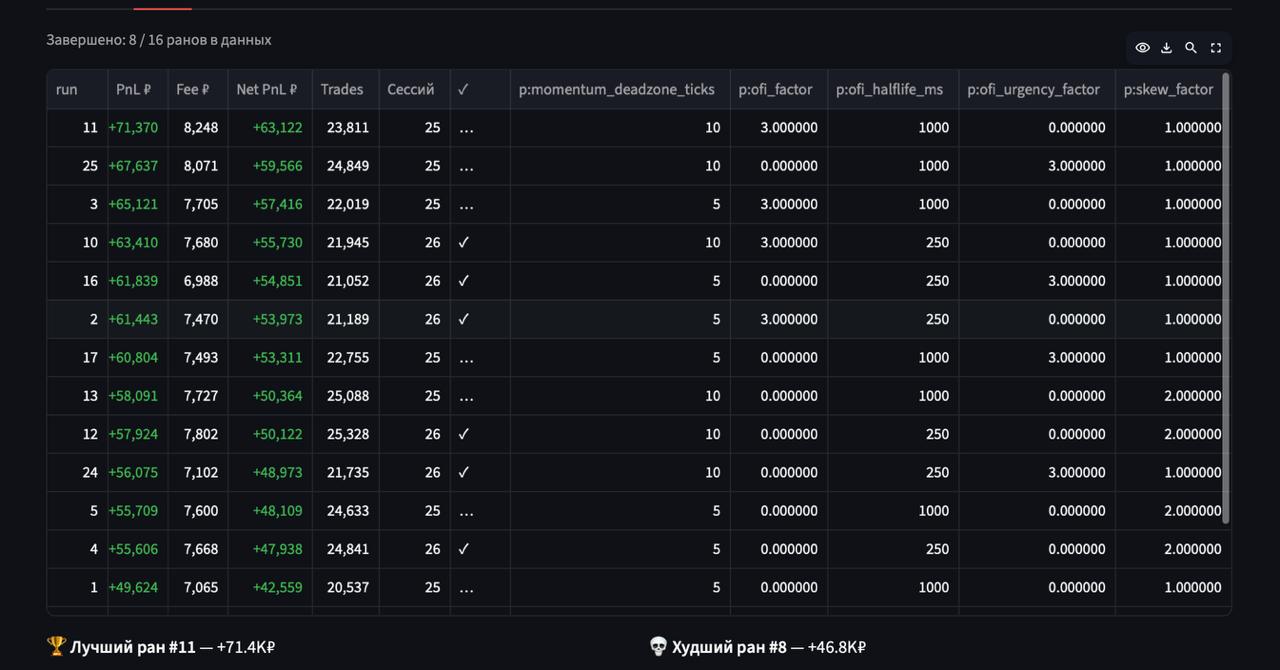1280x670 pixels.
Task: Click the ellipsis in run 25 row
Action: tap(466, 166)
